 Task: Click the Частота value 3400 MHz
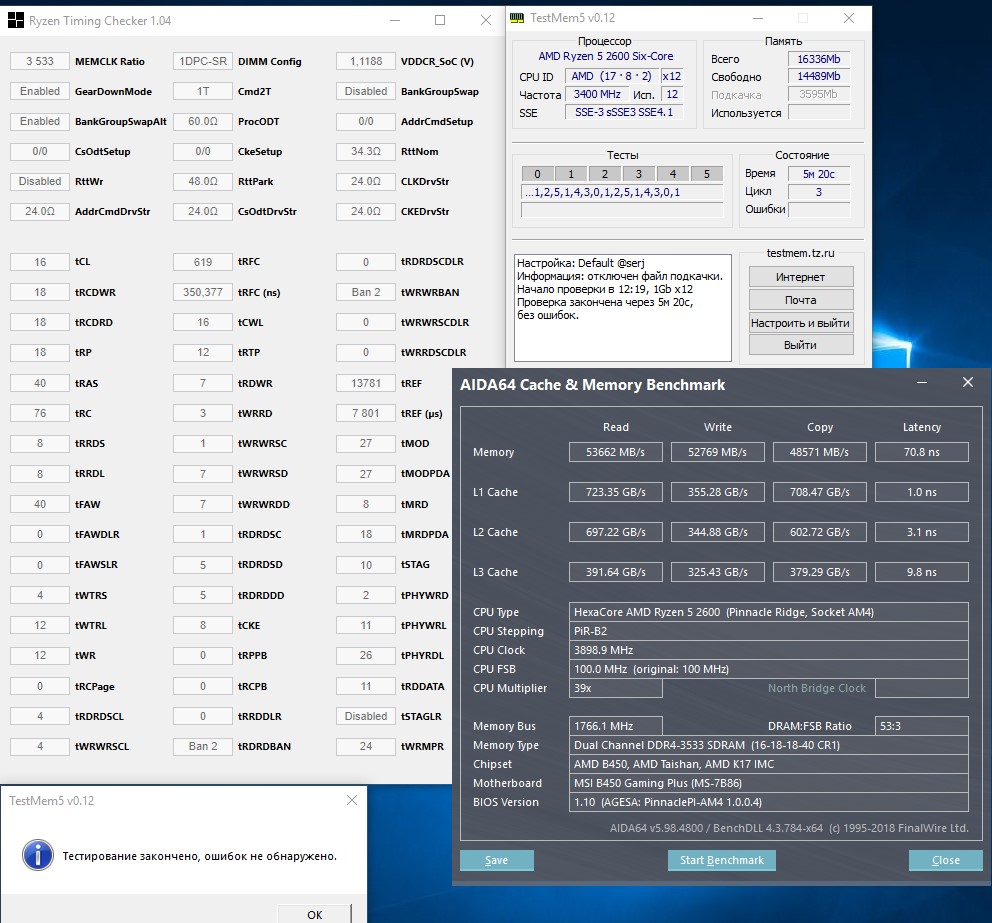597,94
